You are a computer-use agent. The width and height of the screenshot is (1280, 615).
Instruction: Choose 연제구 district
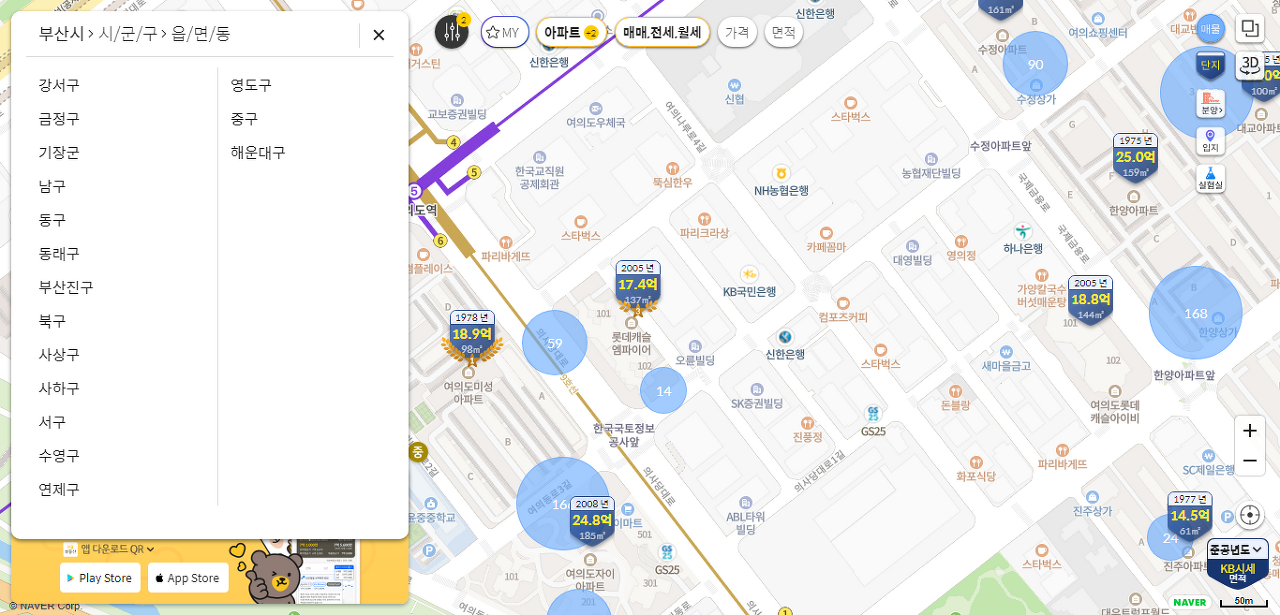tap(59, 489)
